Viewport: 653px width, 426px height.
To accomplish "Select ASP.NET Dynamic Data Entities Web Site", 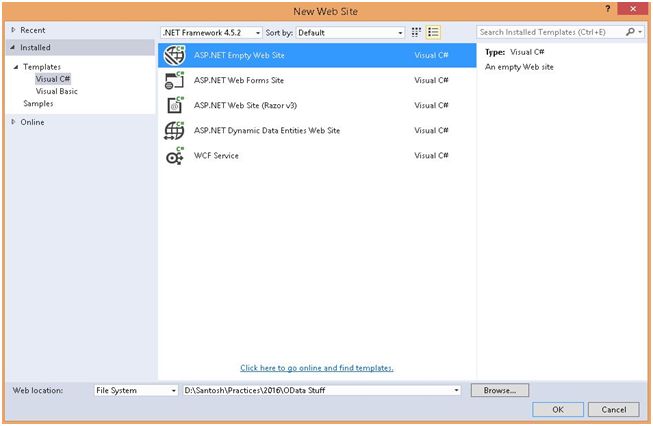I will (317, 130).
